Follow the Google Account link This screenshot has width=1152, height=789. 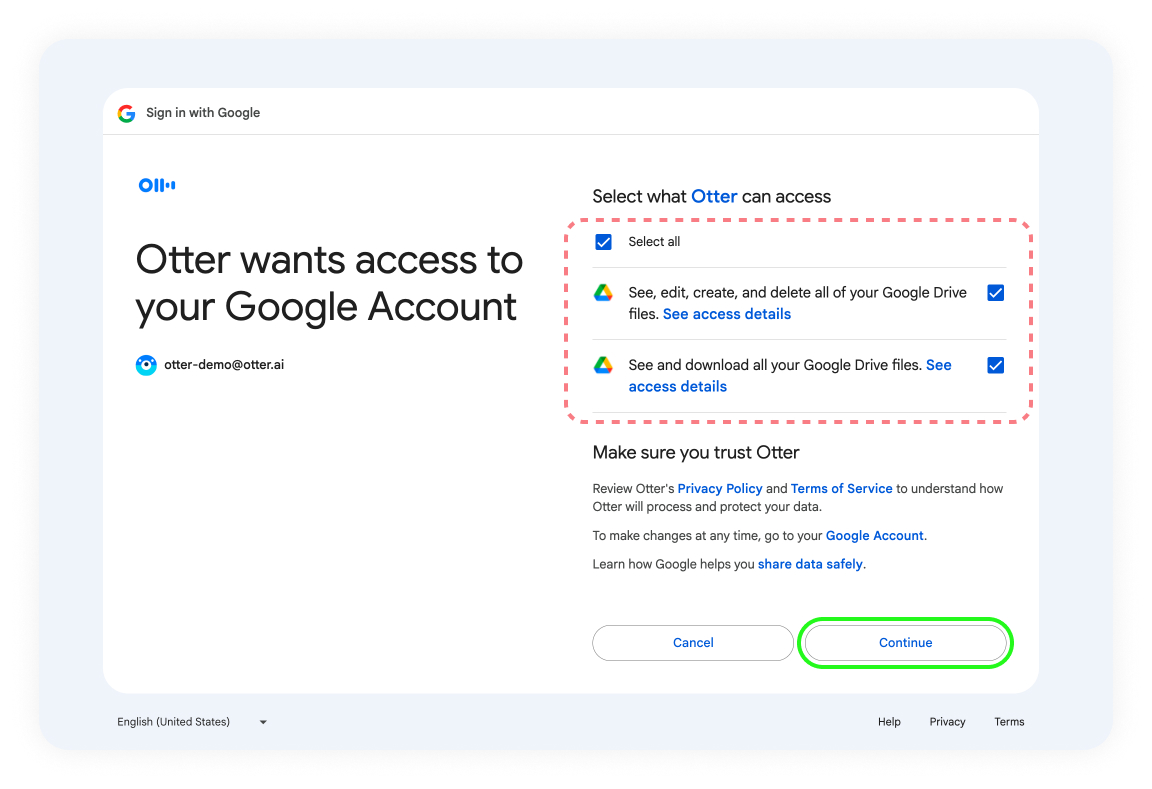pos(874,536)
